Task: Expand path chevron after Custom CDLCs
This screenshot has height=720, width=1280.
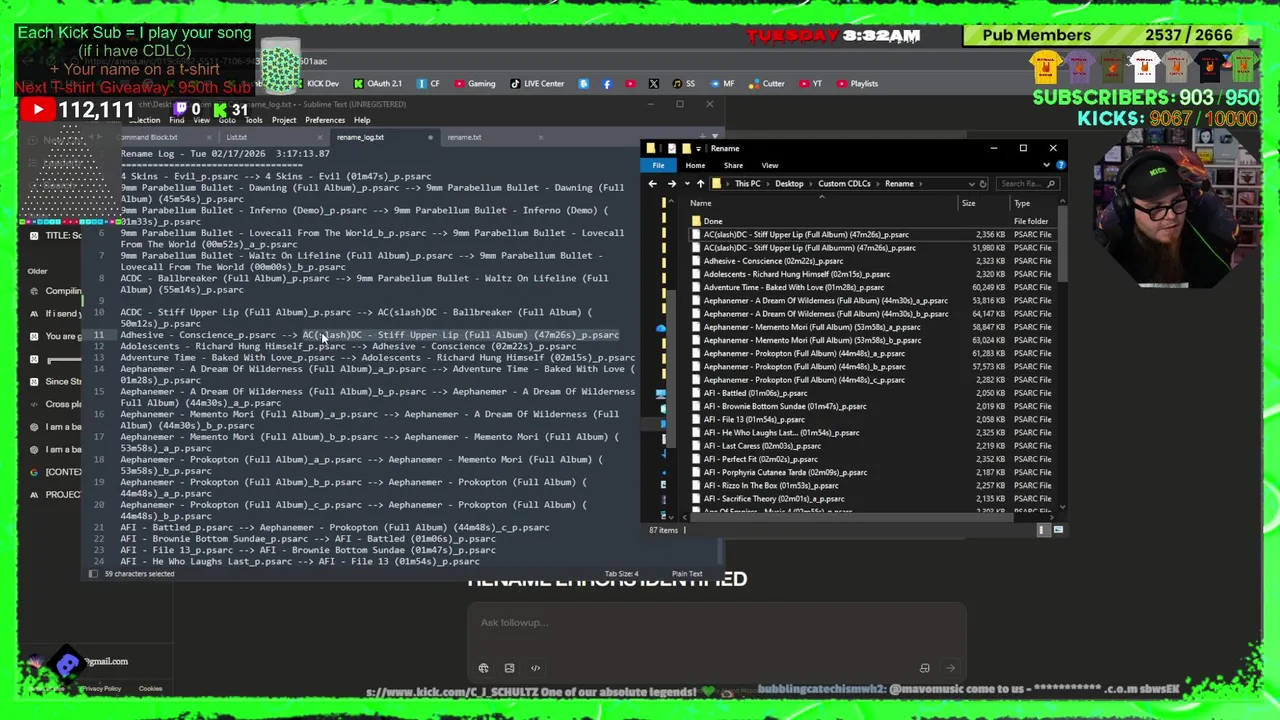Action: click(878, 184)
